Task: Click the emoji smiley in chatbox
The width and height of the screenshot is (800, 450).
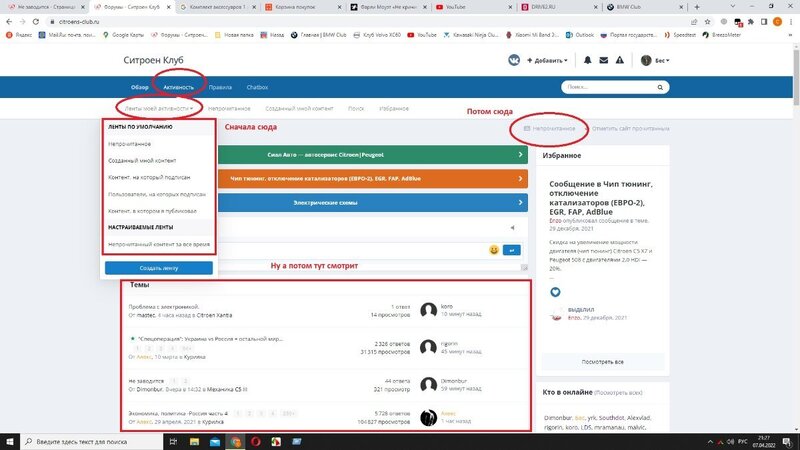Action: tap(494, 249)
